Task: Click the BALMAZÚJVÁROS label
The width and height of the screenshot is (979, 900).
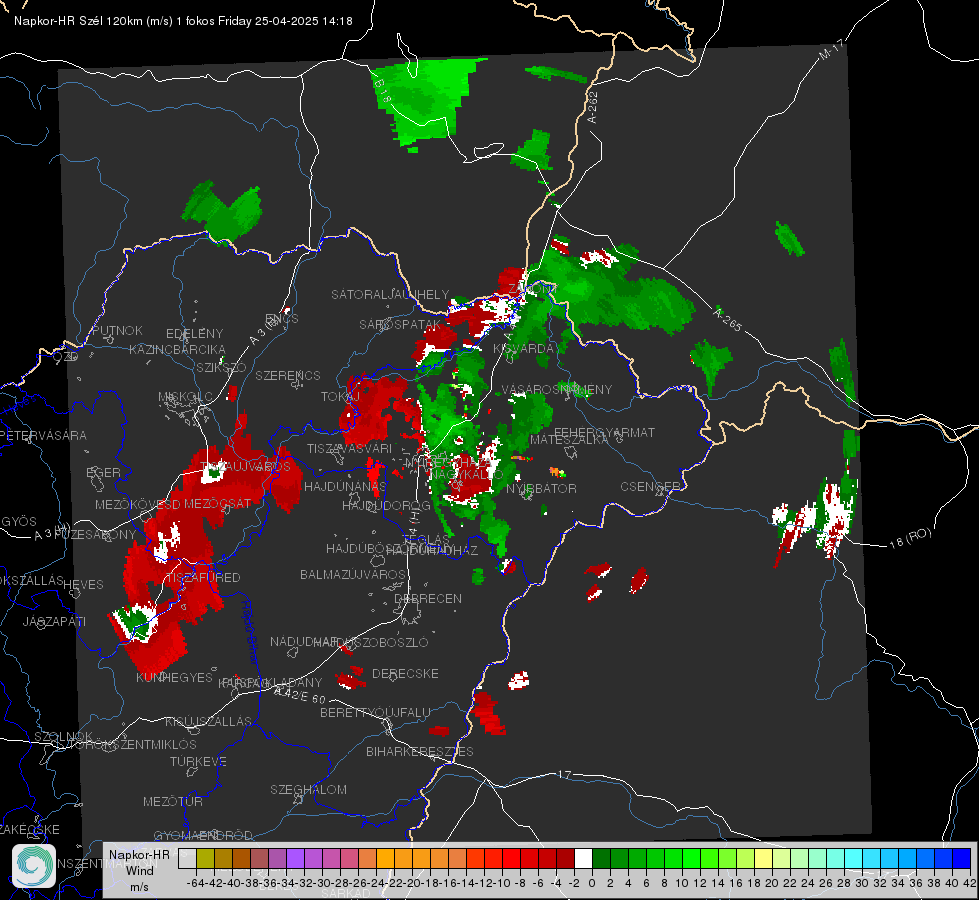Action: 353,575
